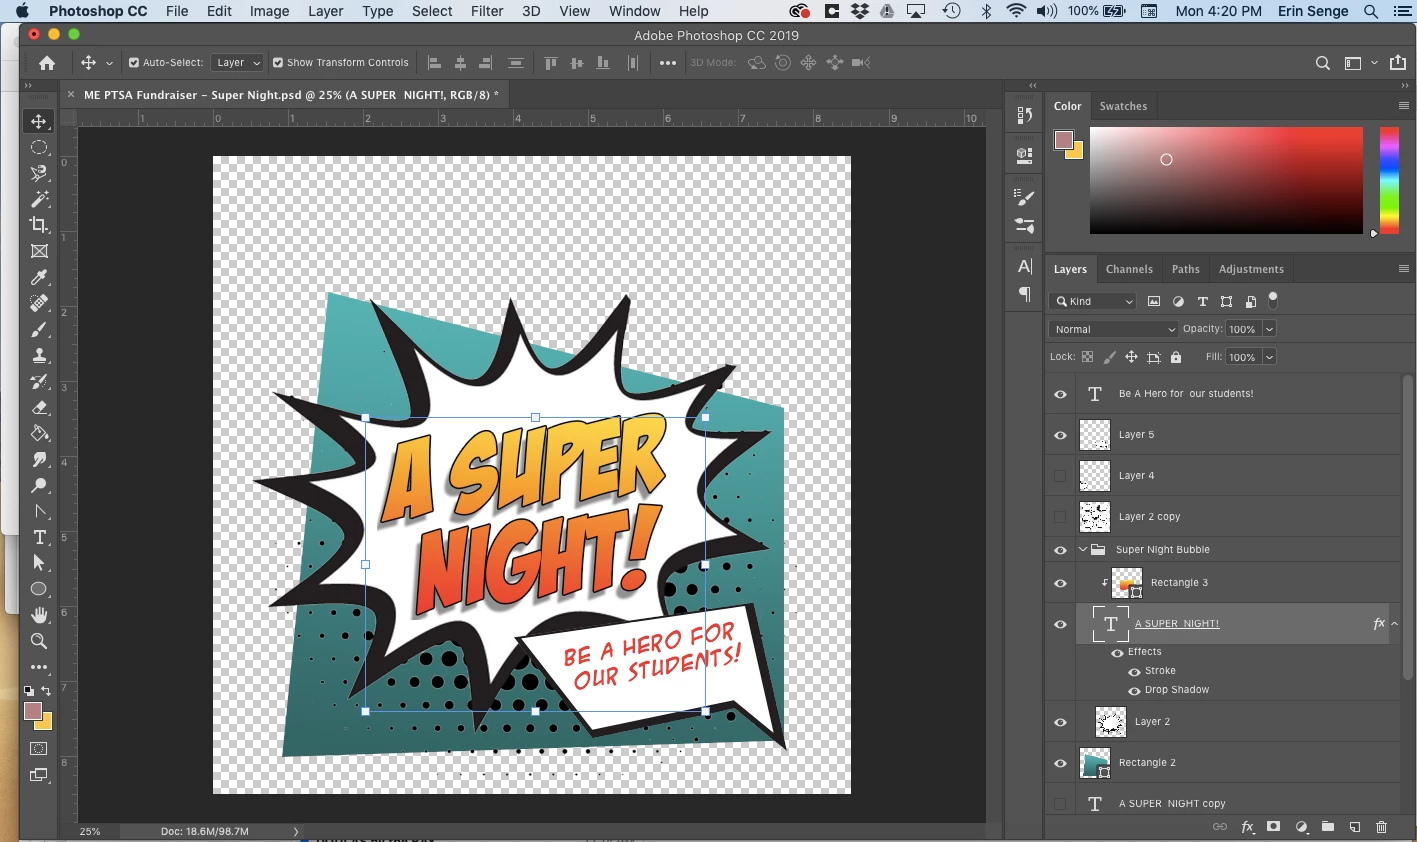Viewport: 1417px width, 842px height.
Task: Toggle Stroke effect visibility
Action: [x=1134, y=671]
